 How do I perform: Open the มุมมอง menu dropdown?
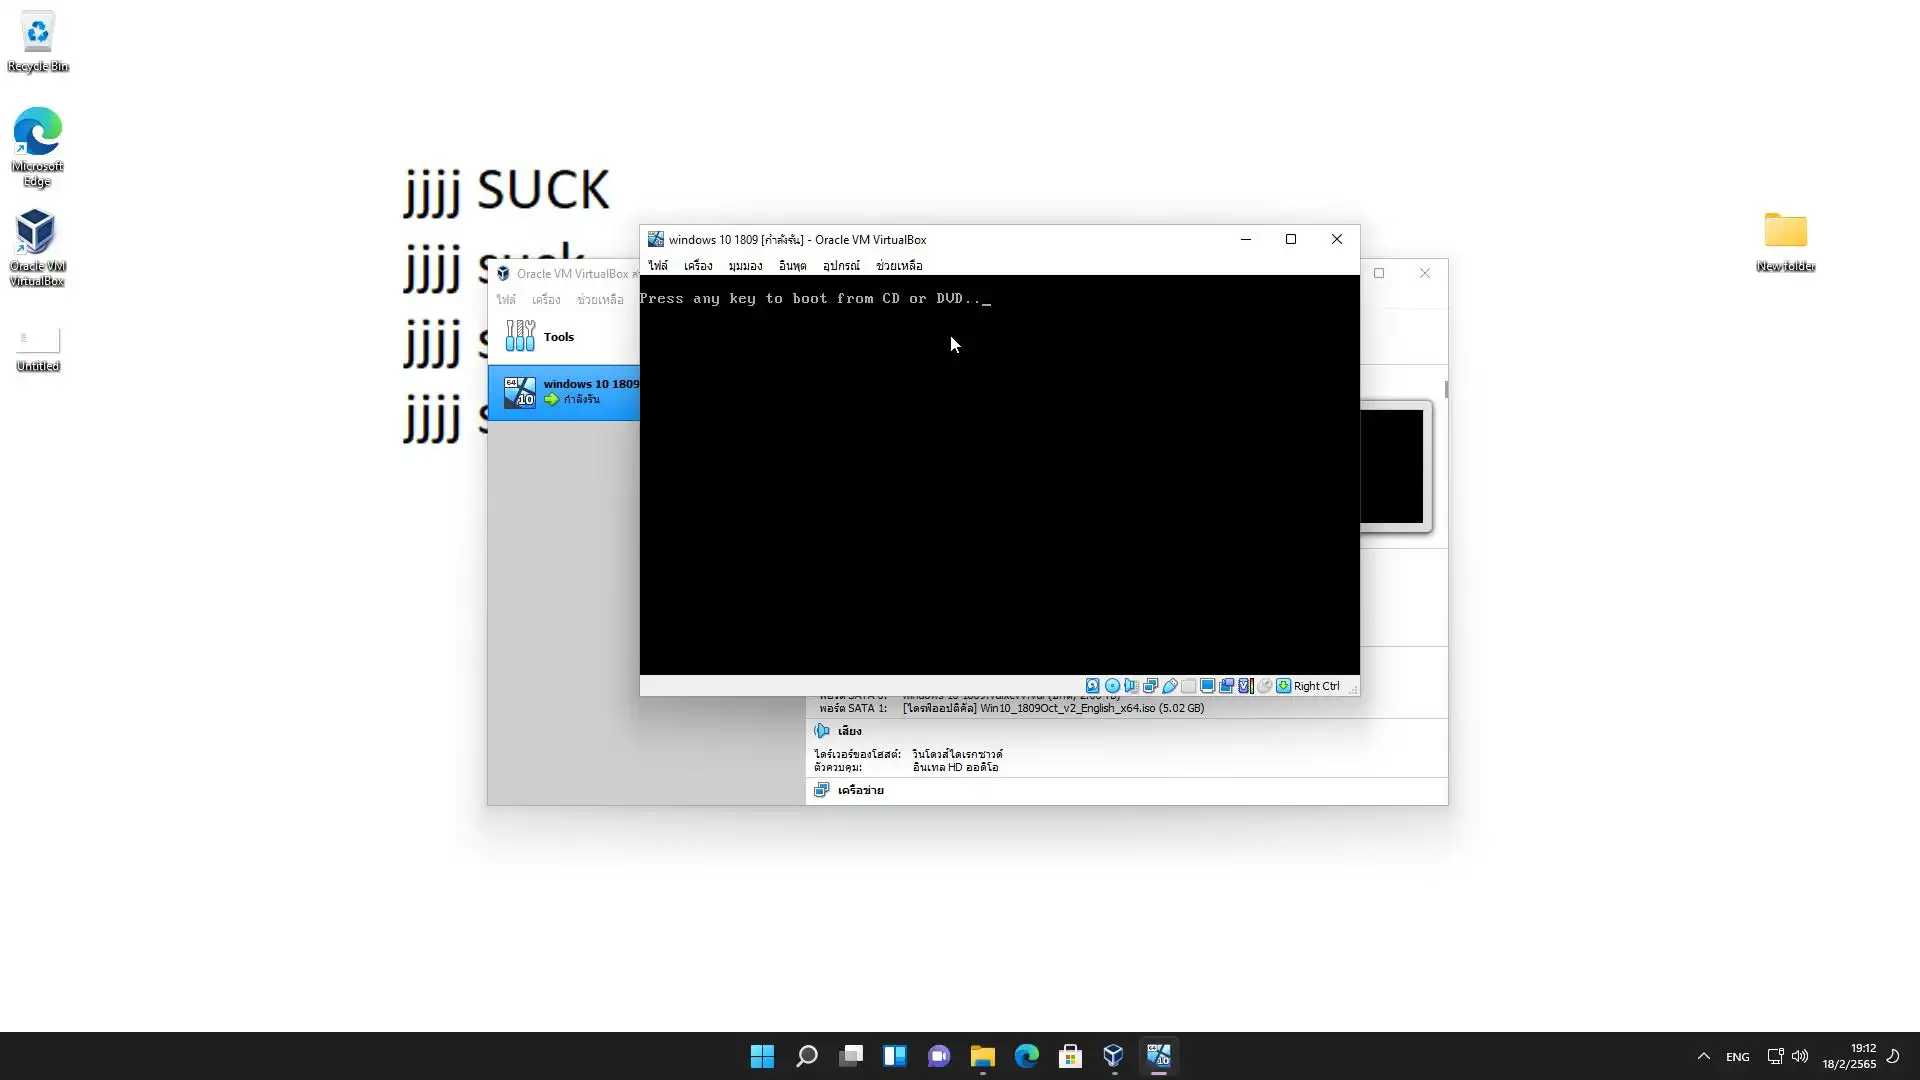click(745, 266)
